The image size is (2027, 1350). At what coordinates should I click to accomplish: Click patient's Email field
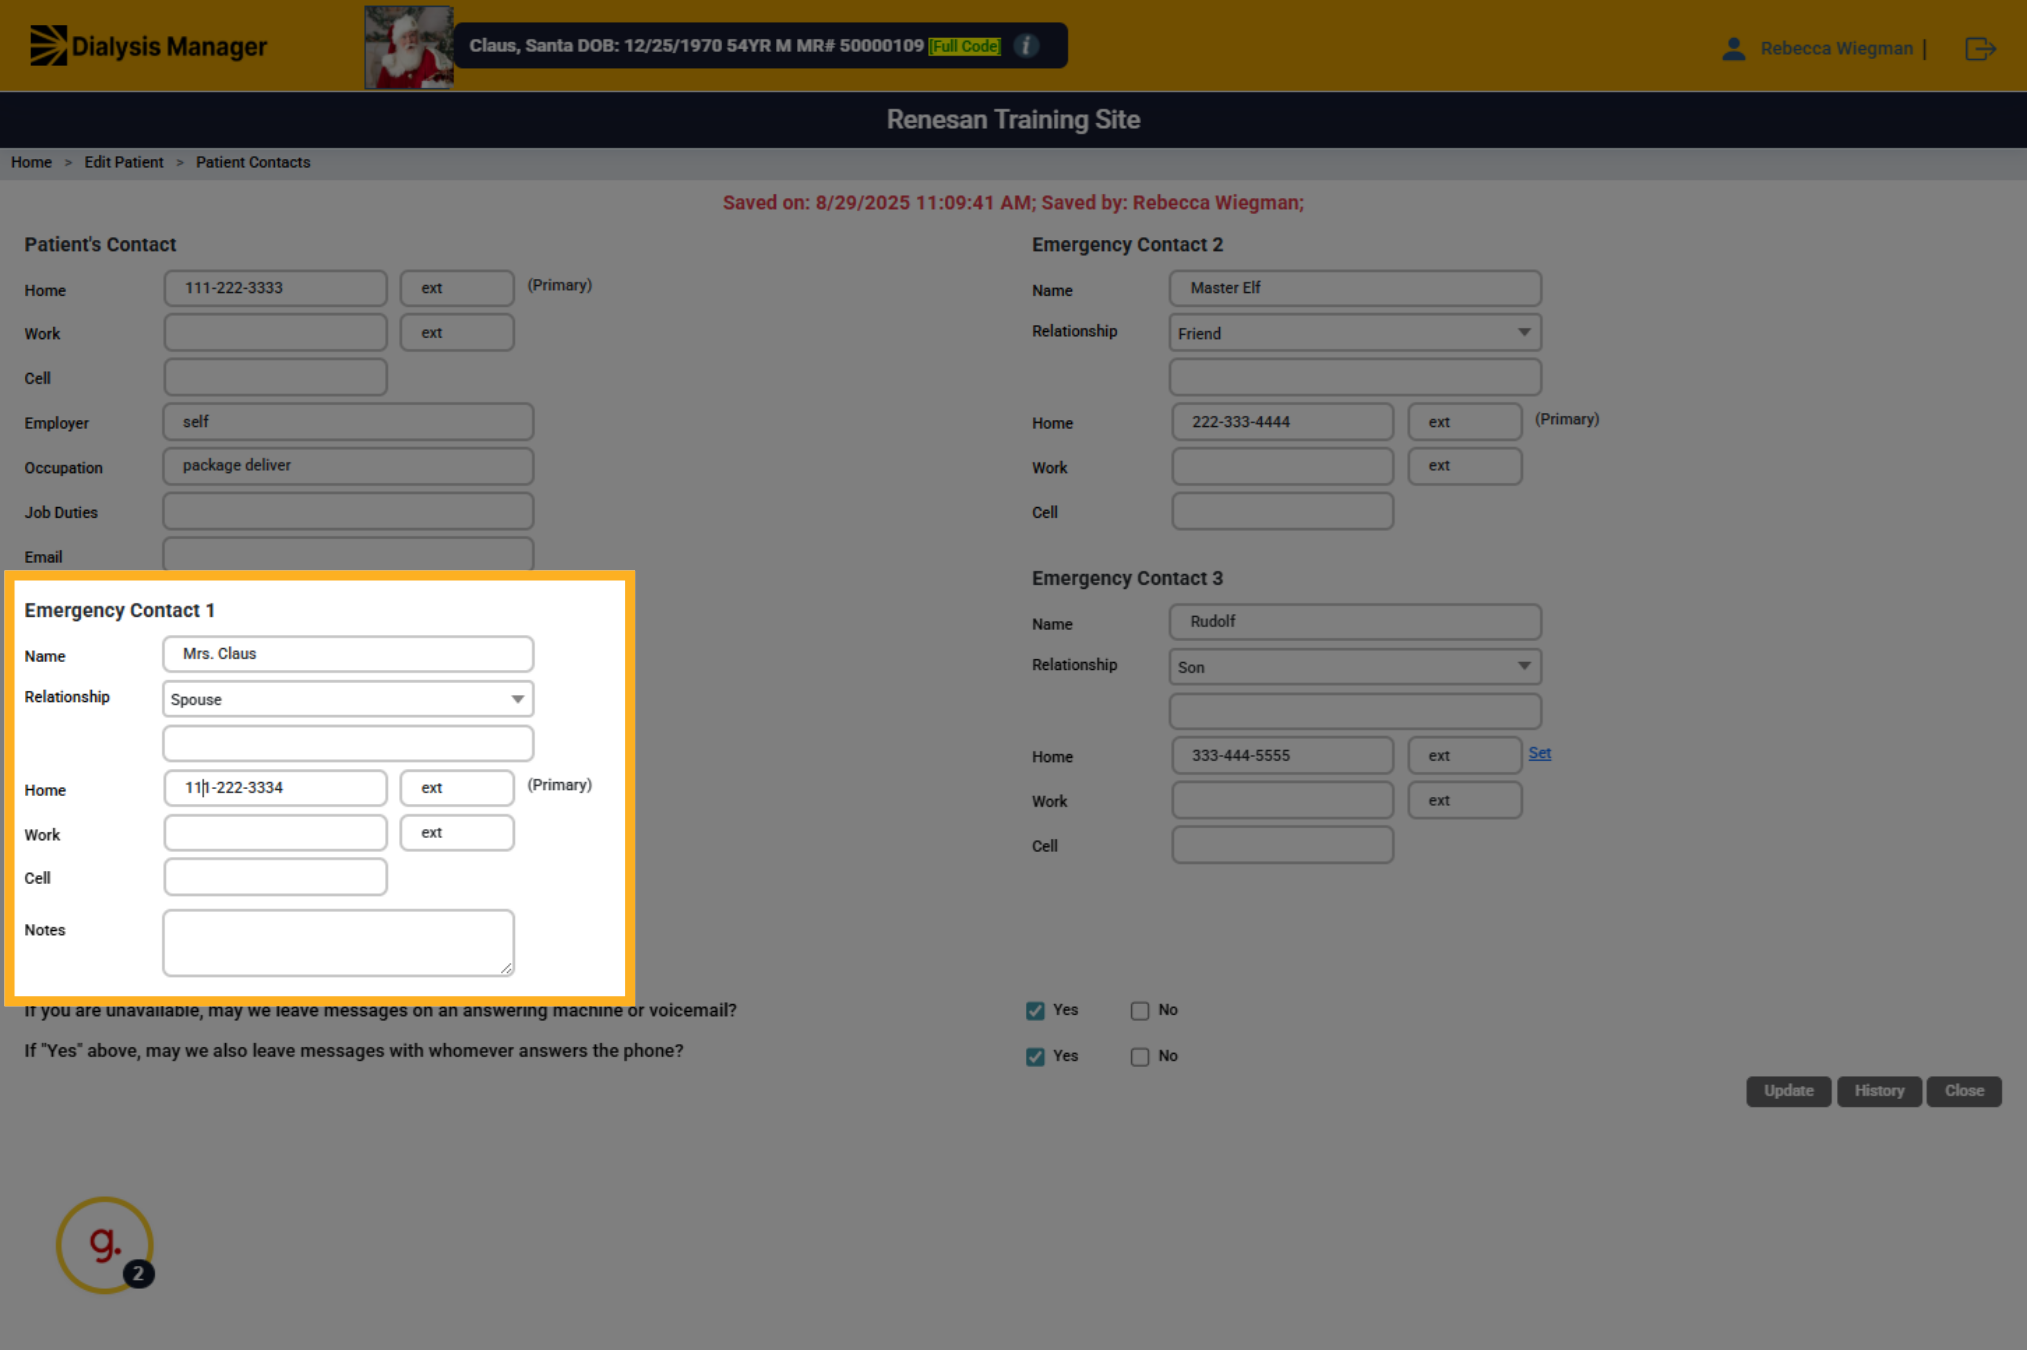(348, 554)
